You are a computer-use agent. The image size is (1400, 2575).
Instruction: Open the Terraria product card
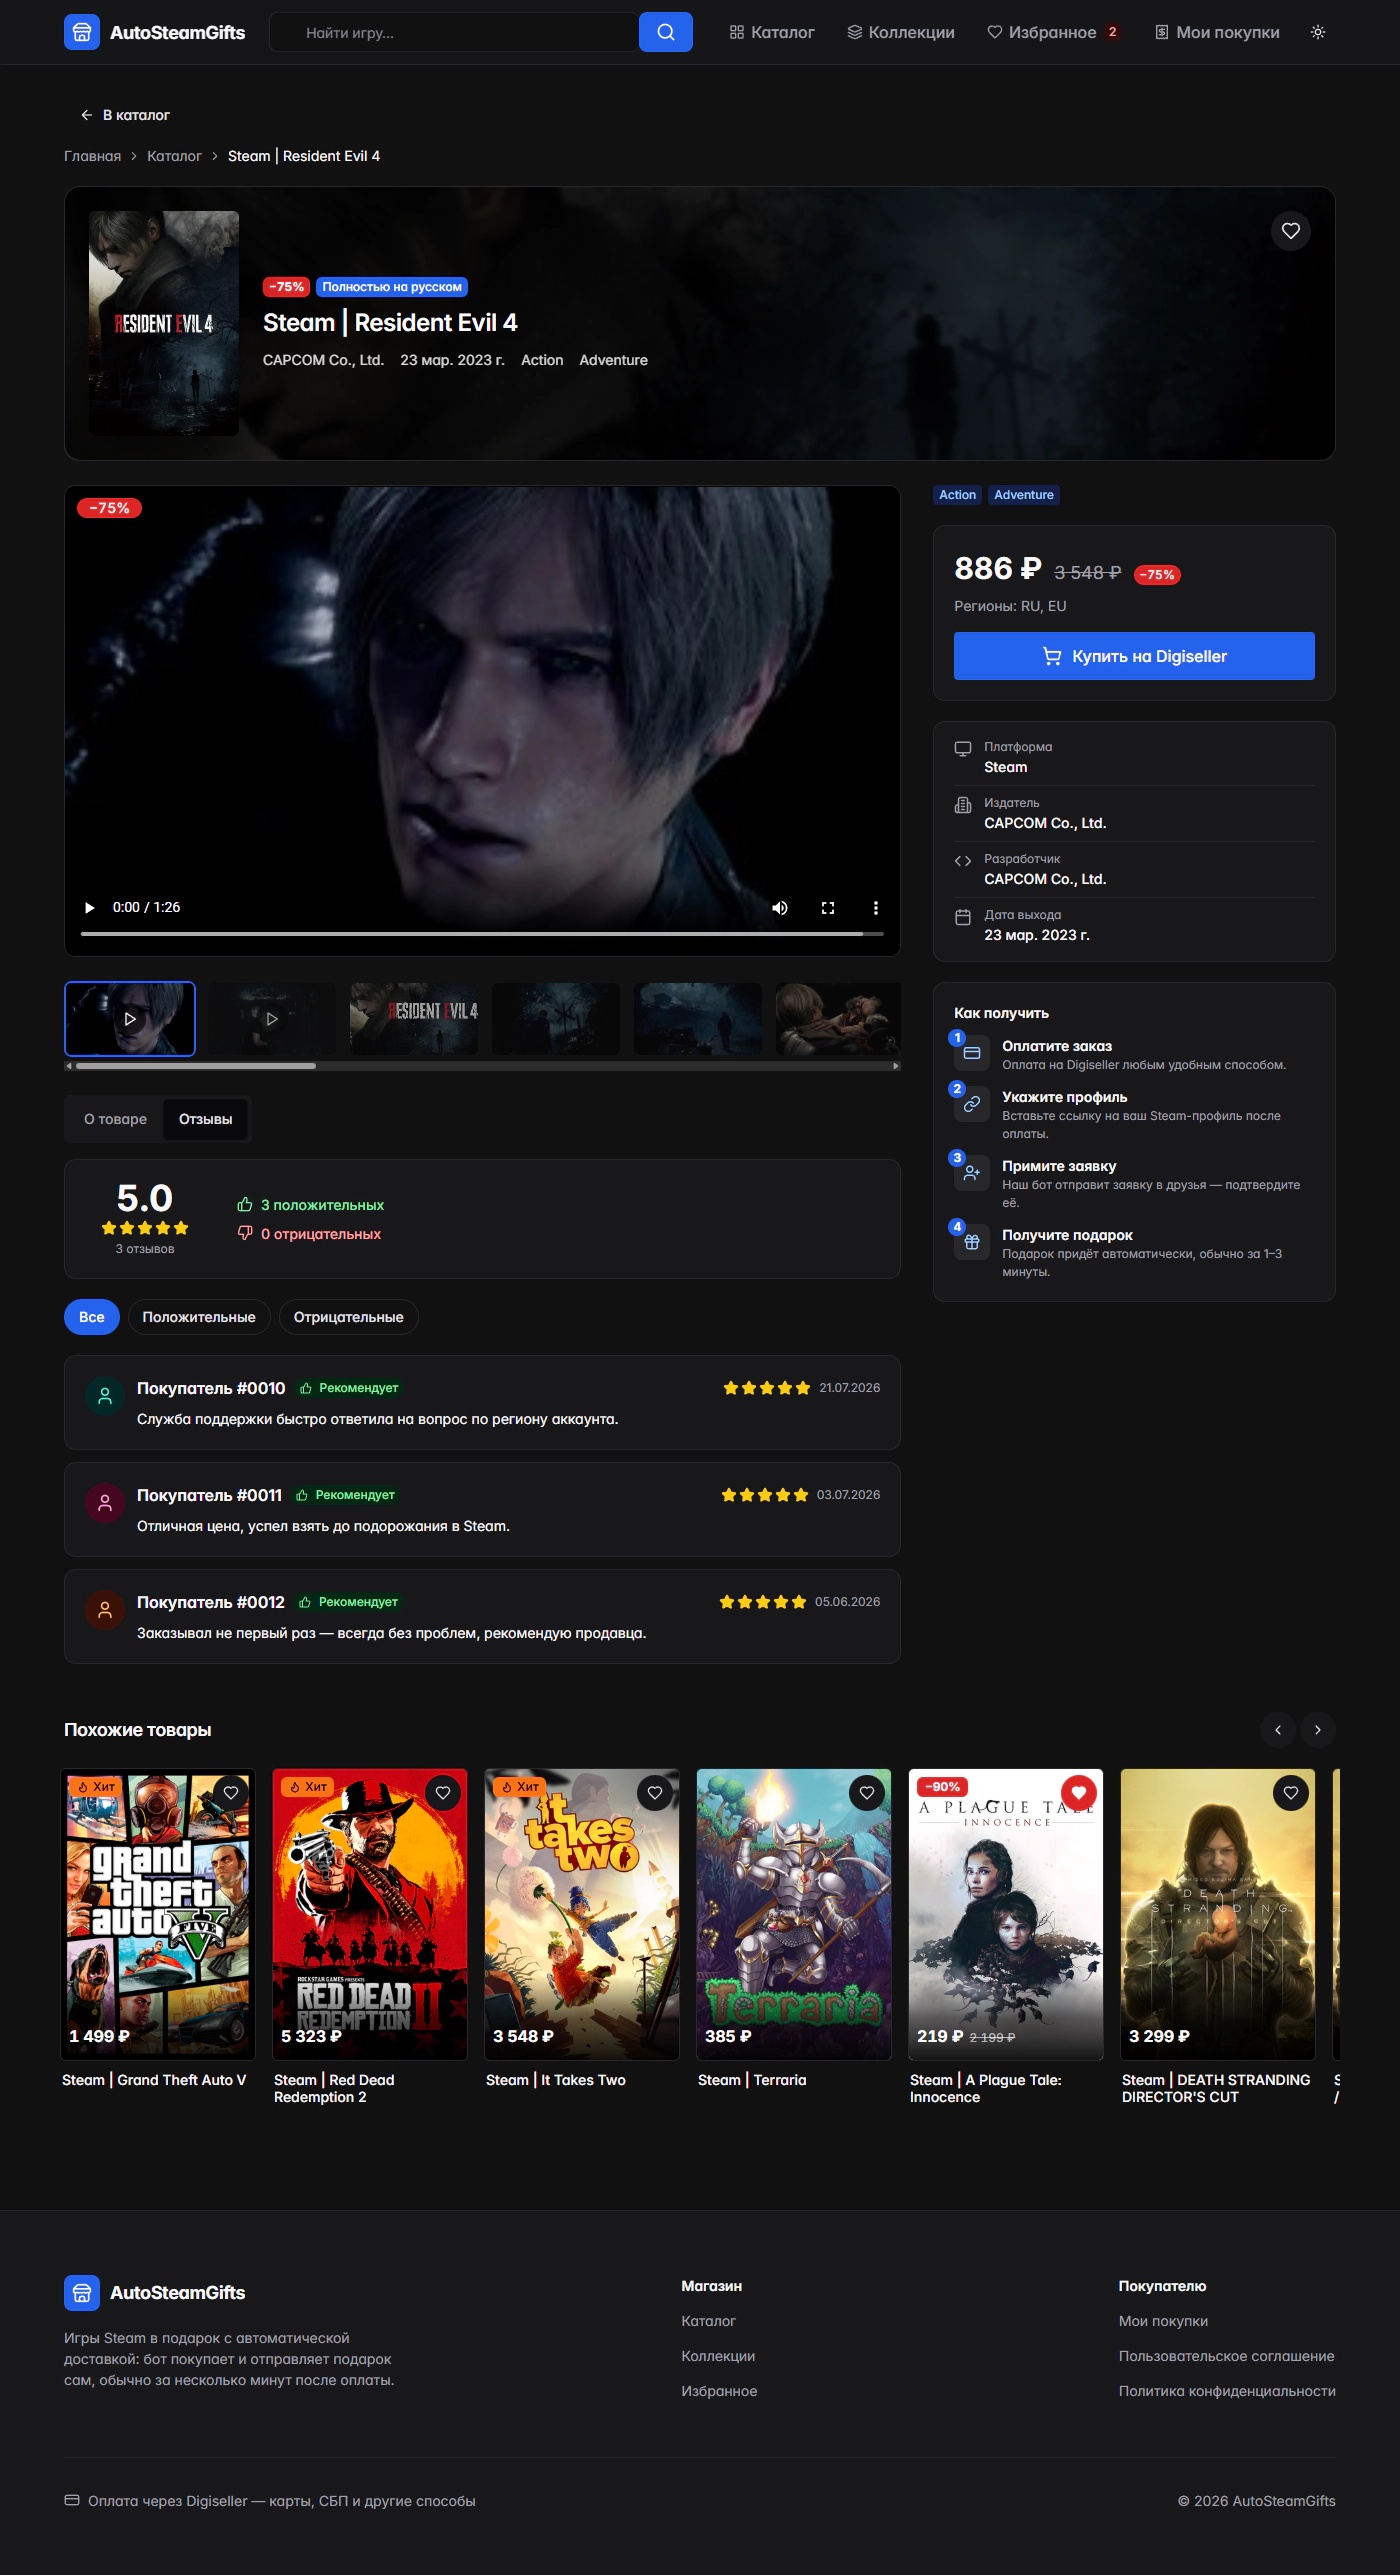794,1930
